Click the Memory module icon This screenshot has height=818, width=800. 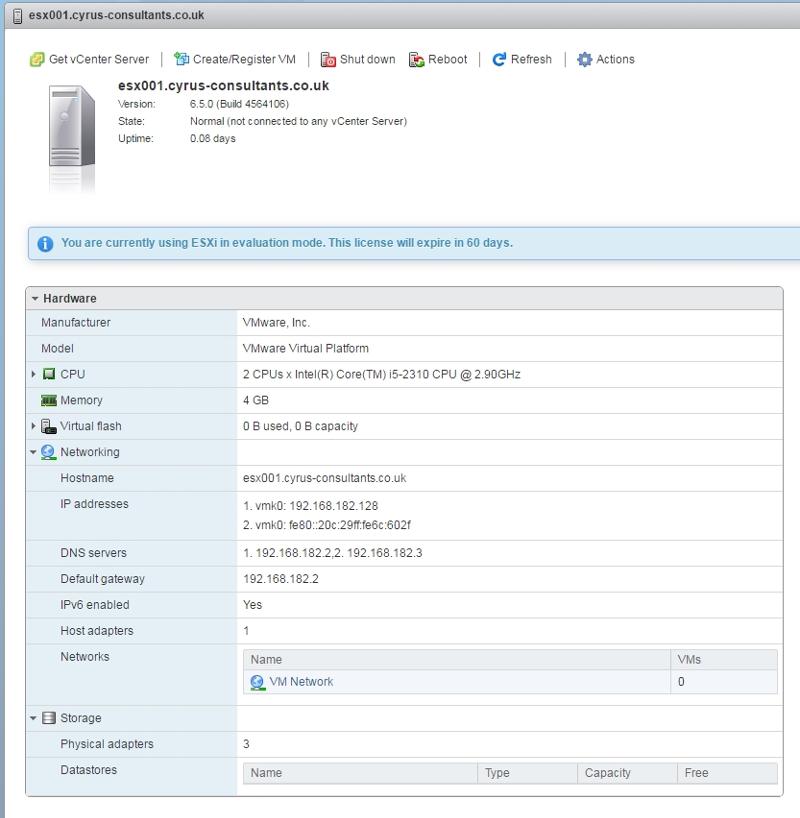(49, 400)
